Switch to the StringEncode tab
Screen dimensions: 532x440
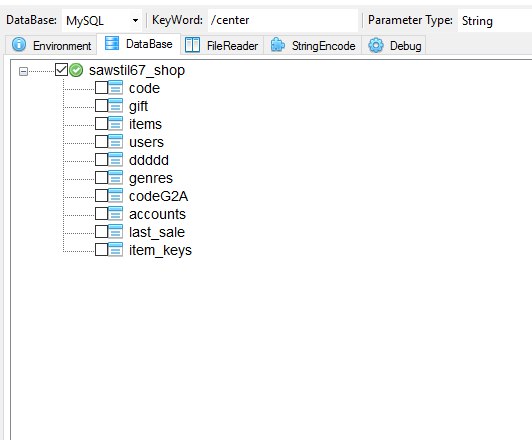tap(313, 45)
